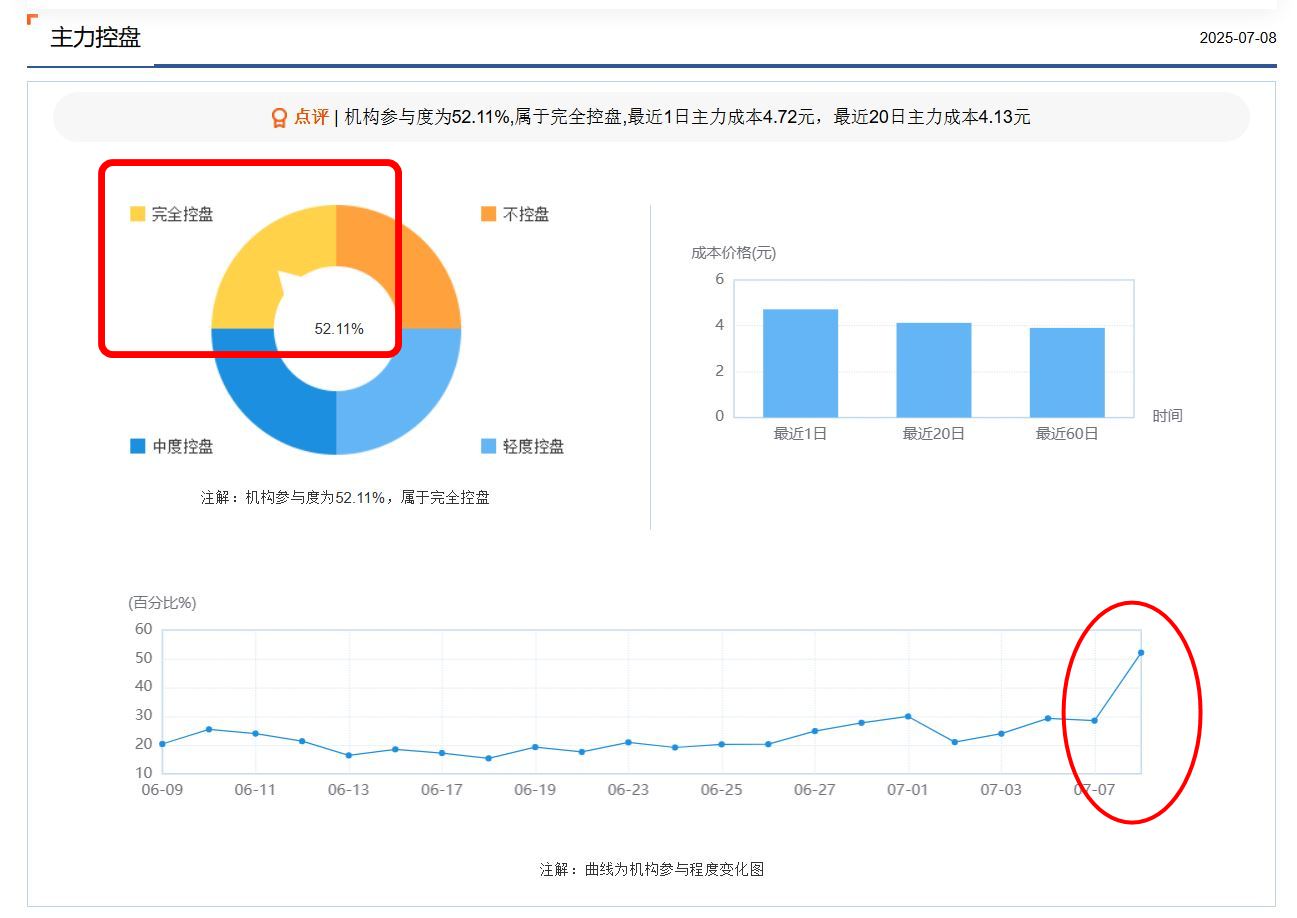Click the 06-11 x-axis date label
The height and width of the screenshot is (918, 1297).
255,789
